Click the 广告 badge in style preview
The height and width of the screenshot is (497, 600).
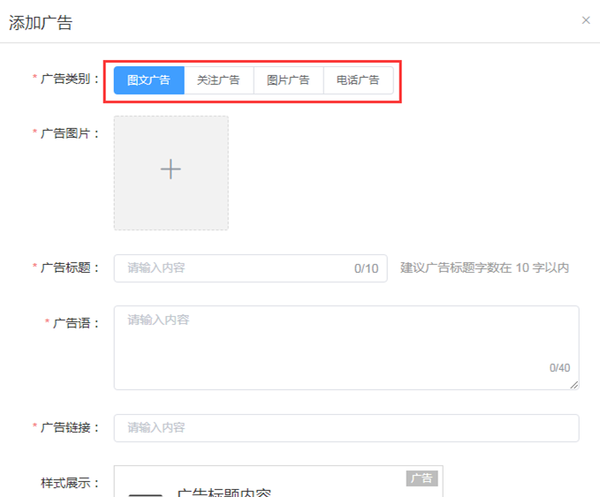click(x=422, y=478)
